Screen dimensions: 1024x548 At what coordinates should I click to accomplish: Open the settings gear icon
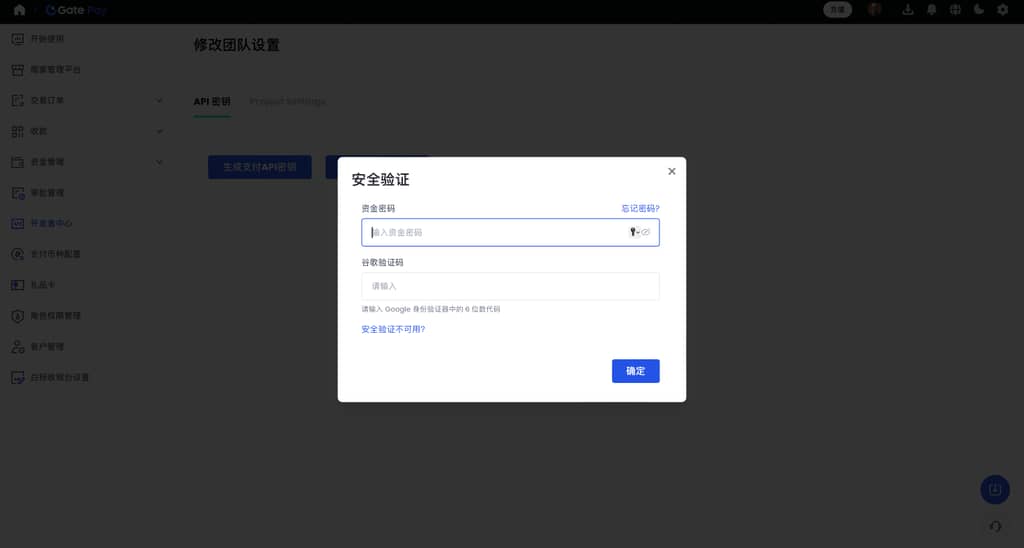tap(1003, 10)
